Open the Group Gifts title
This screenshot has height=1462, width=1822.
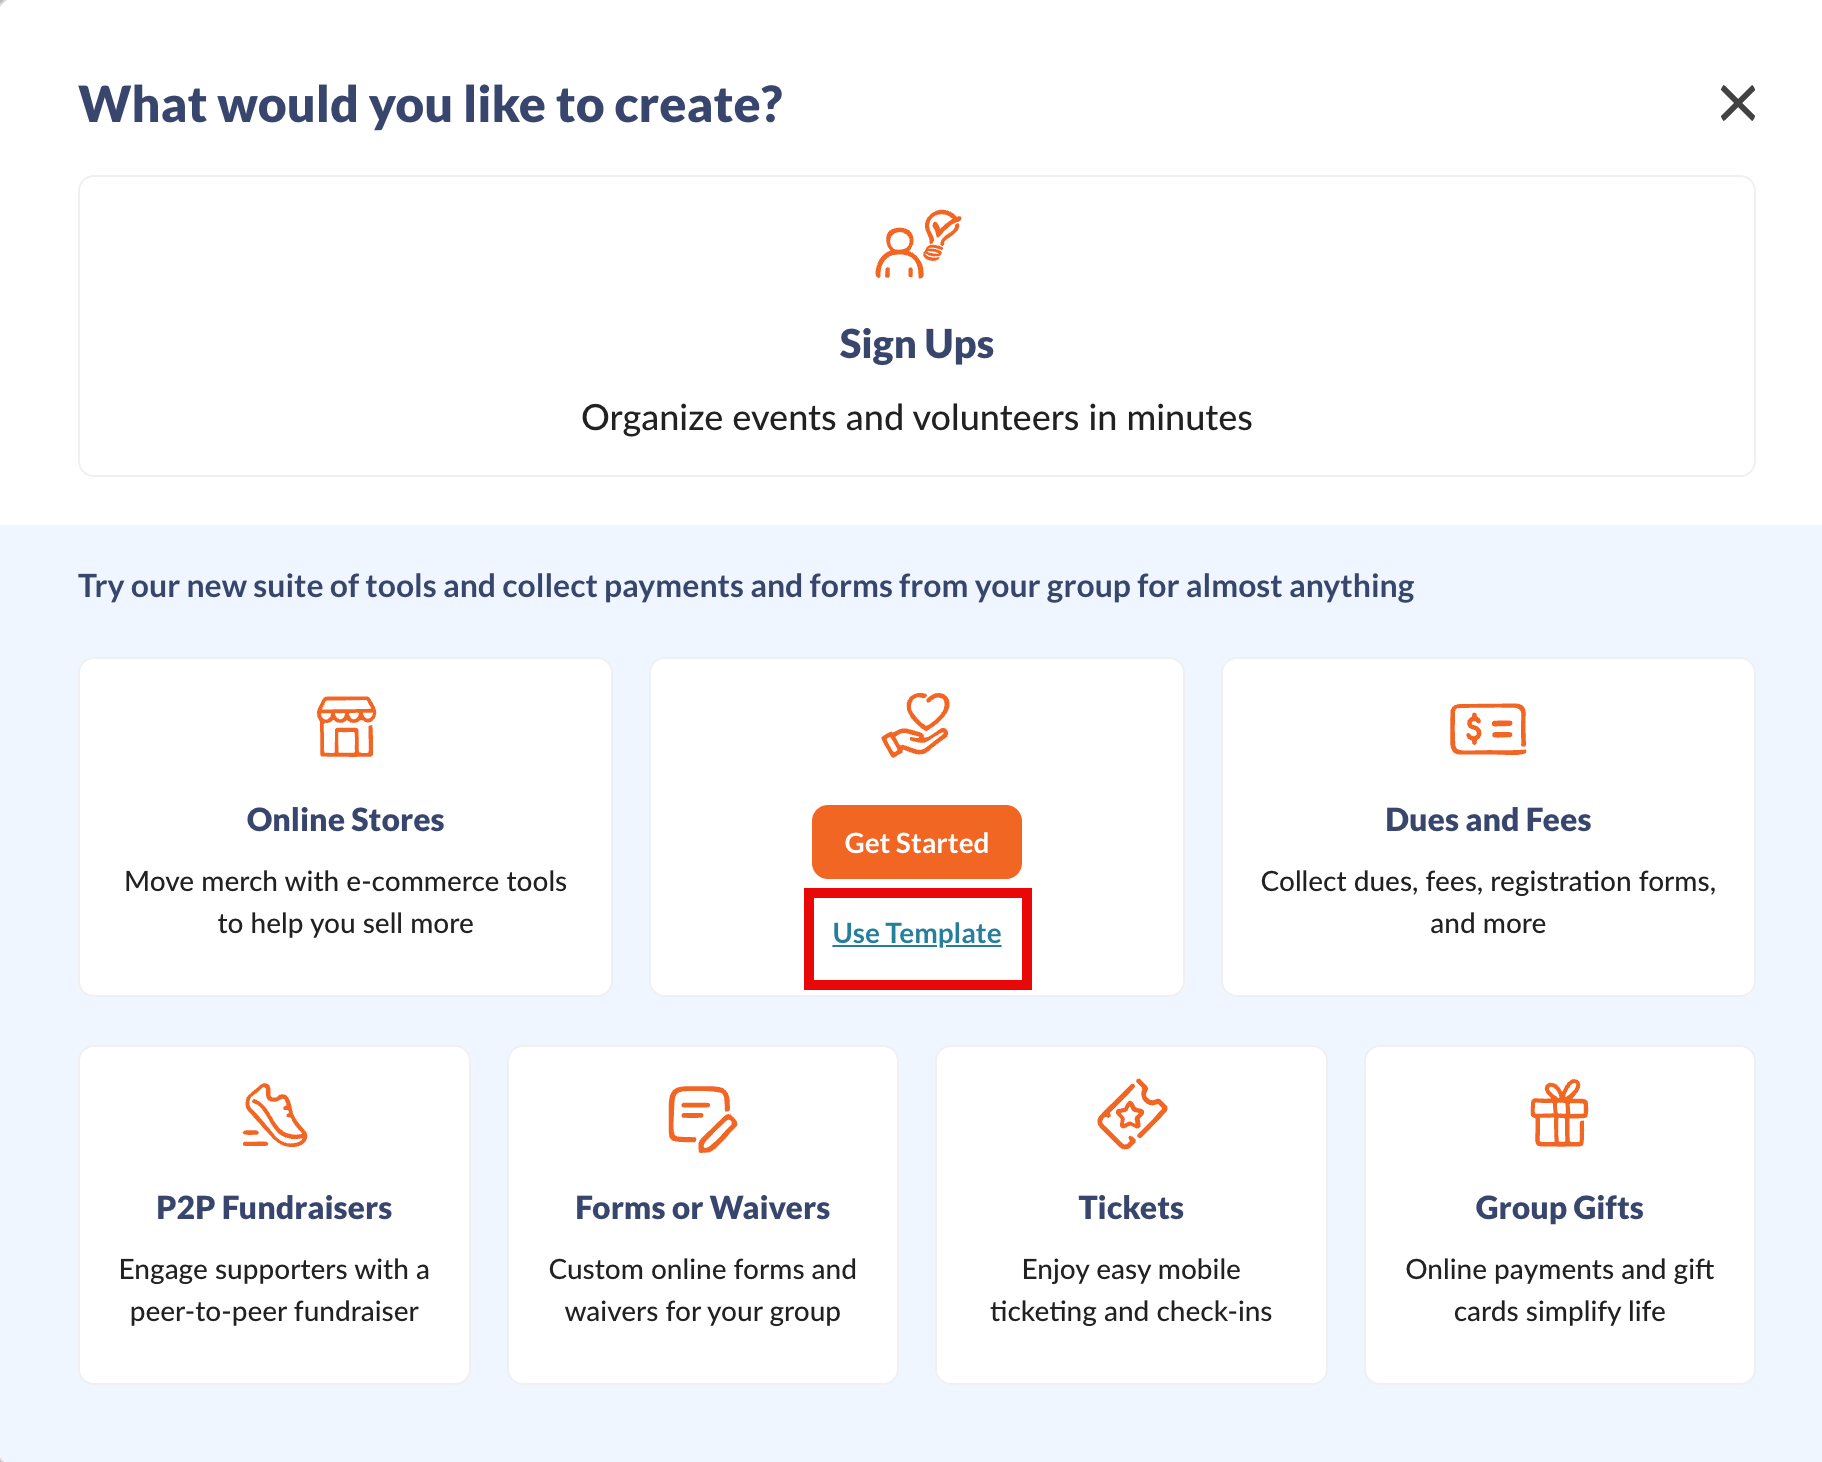click(x=1559, y=1208)
